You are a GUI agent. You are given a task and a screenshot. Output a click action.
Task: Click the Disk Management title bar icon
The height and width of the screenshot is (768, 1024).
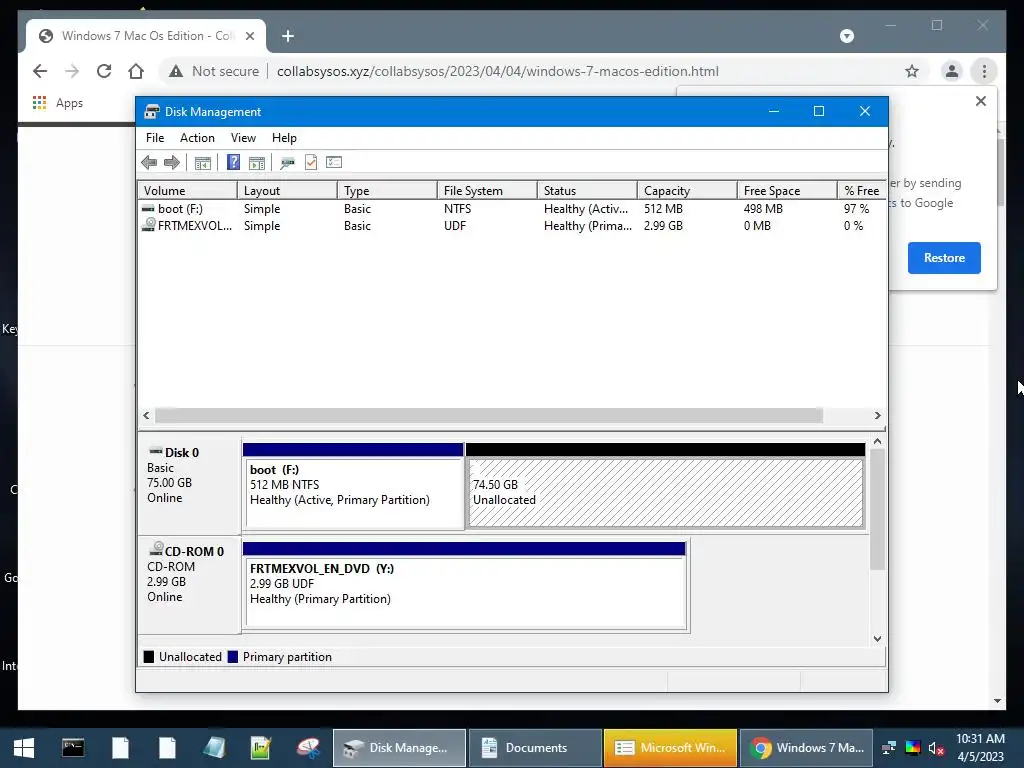pyautogui.click(x=152, y=112)
